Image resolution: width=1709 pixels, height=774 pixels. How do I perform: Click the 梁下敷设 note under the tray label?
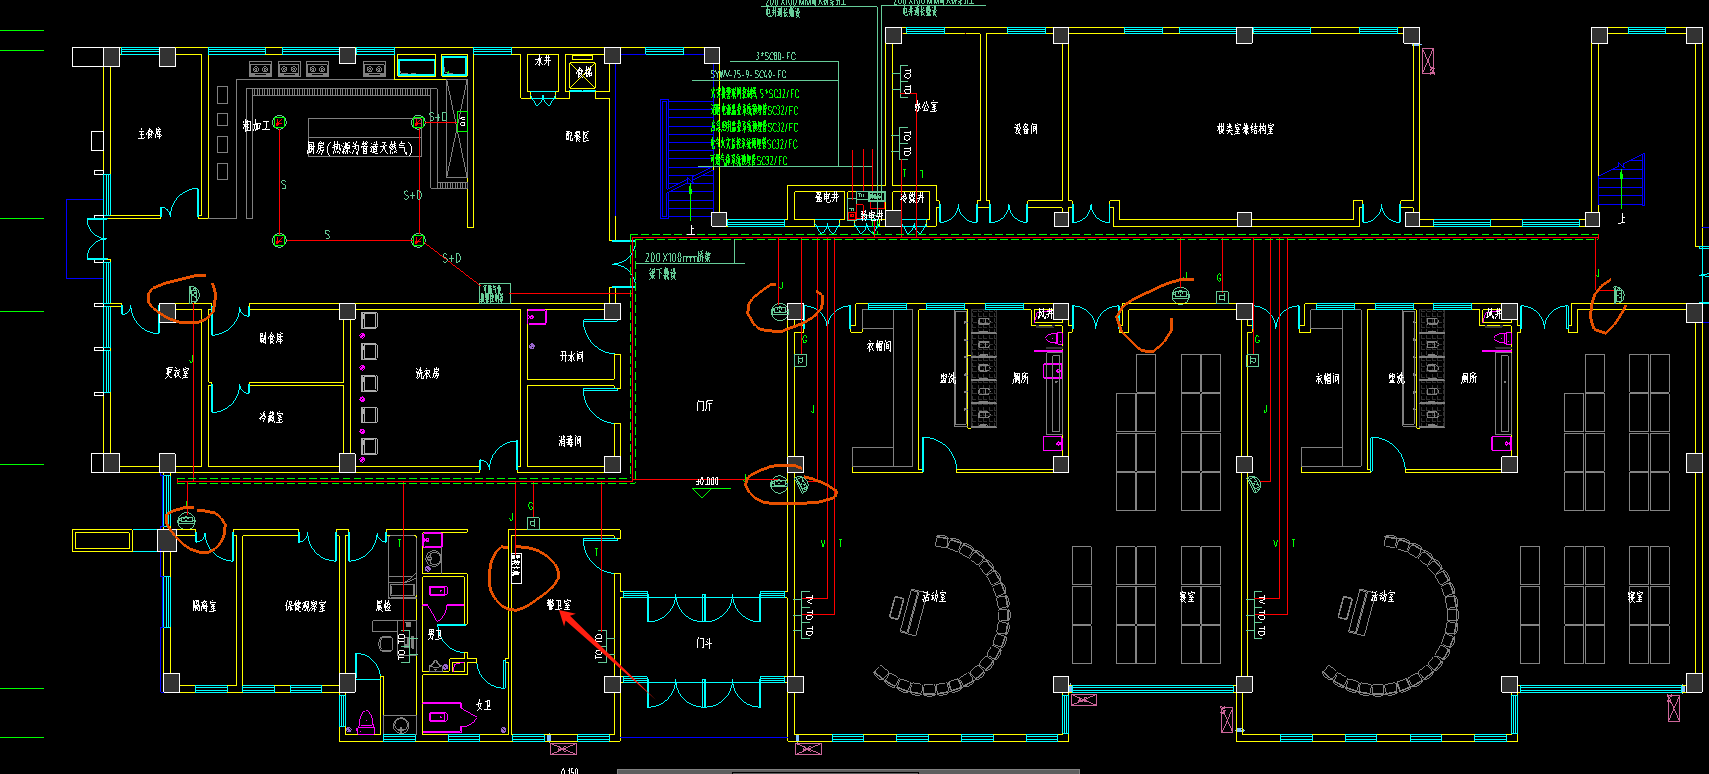(662, 274)
